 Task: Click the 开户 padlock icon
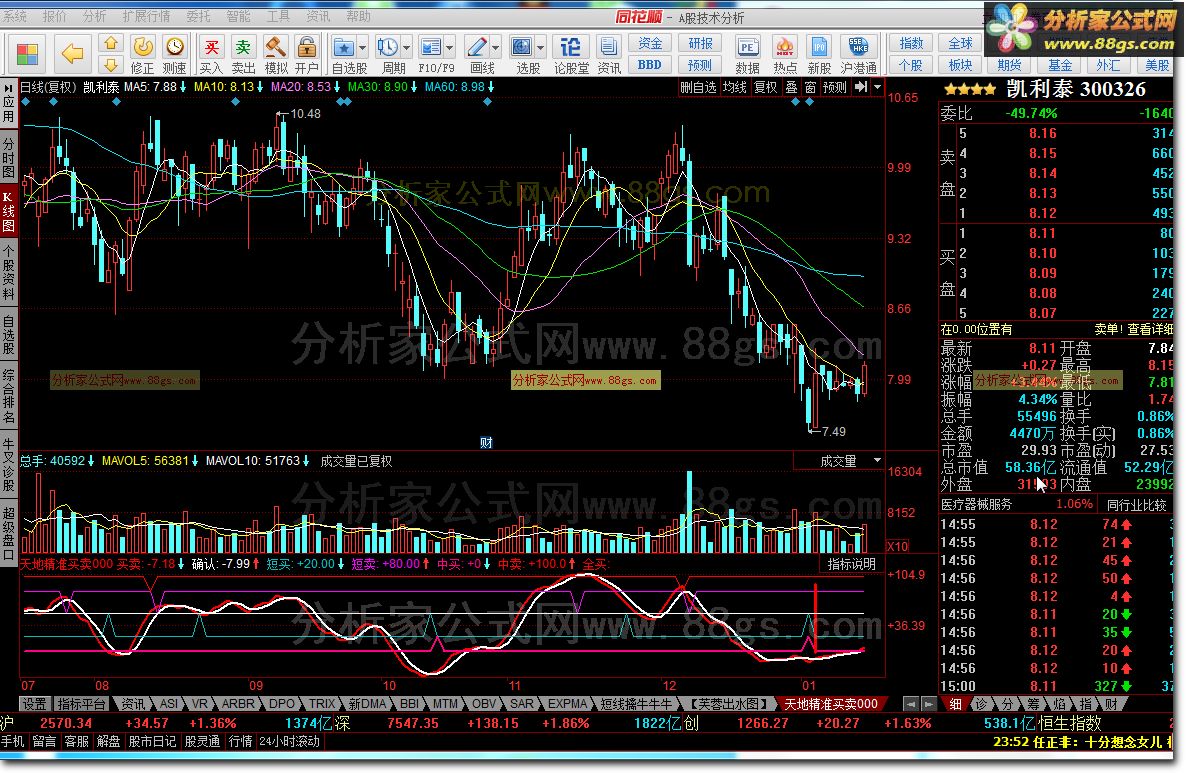pyautogui.click(x=306, y=48)
